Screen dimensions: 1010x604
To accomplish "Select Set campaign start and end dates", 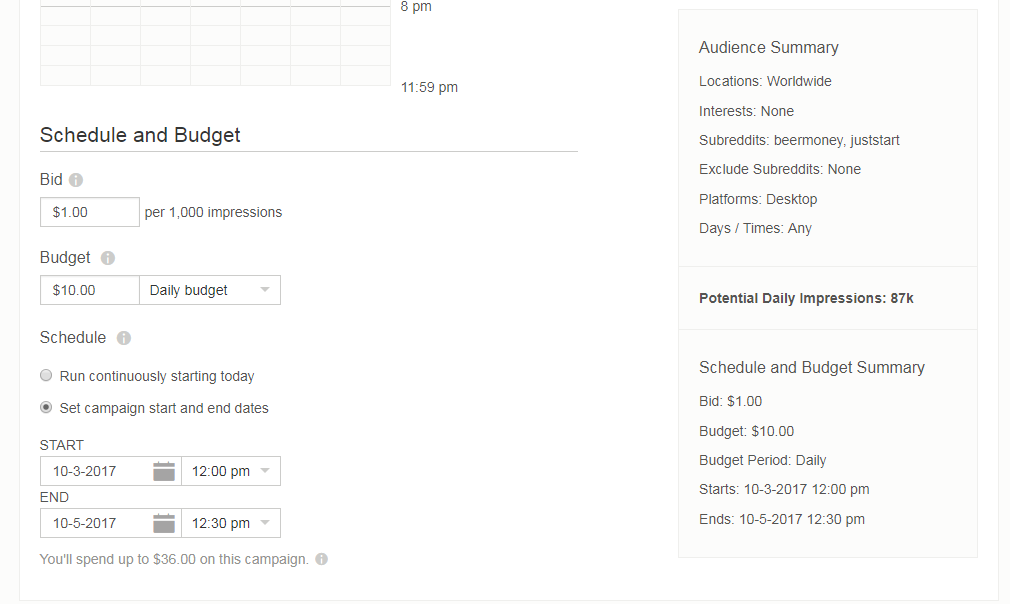I will [x=46, y=408].
